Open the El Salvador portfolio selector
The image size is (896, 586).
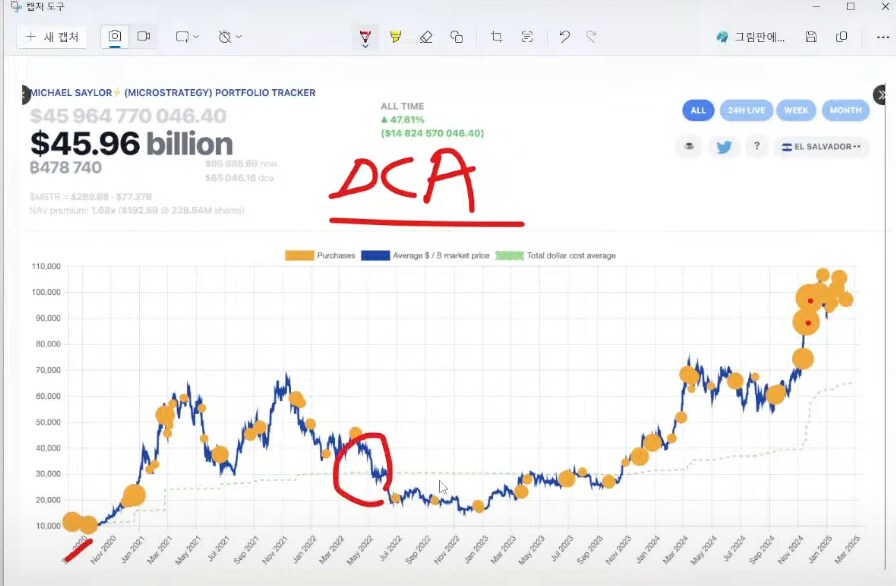coord(823,147)
